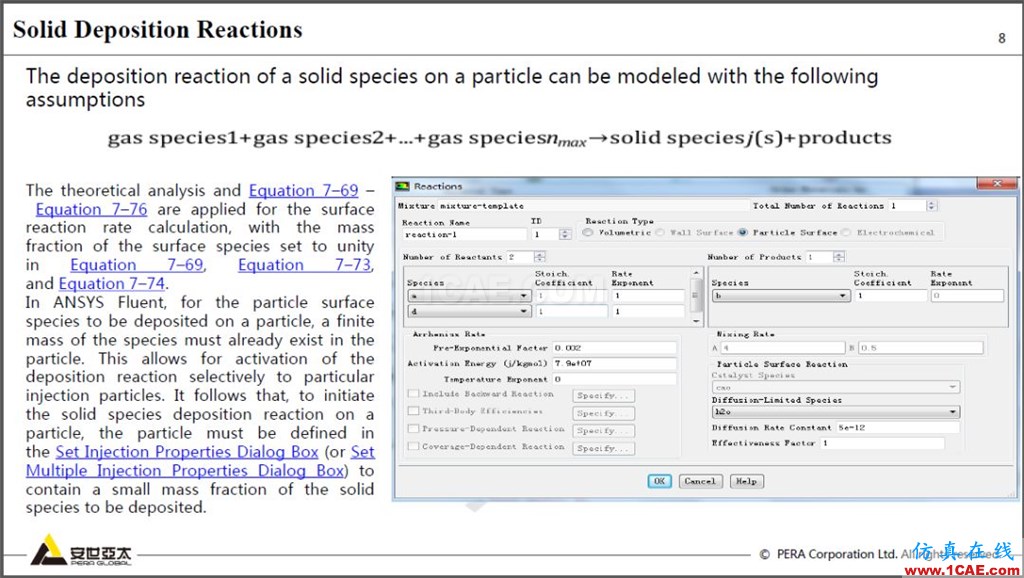Select the Volumetric reaction type
1024x578 pixels.
click(588, 233)
